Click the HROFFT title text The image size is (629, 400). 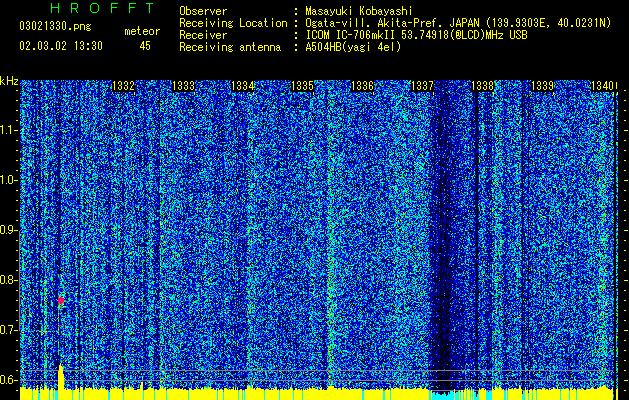point(103,8)
